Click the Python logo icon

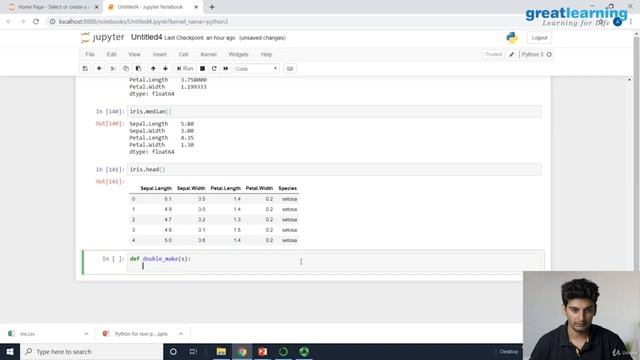click(512, 38)
